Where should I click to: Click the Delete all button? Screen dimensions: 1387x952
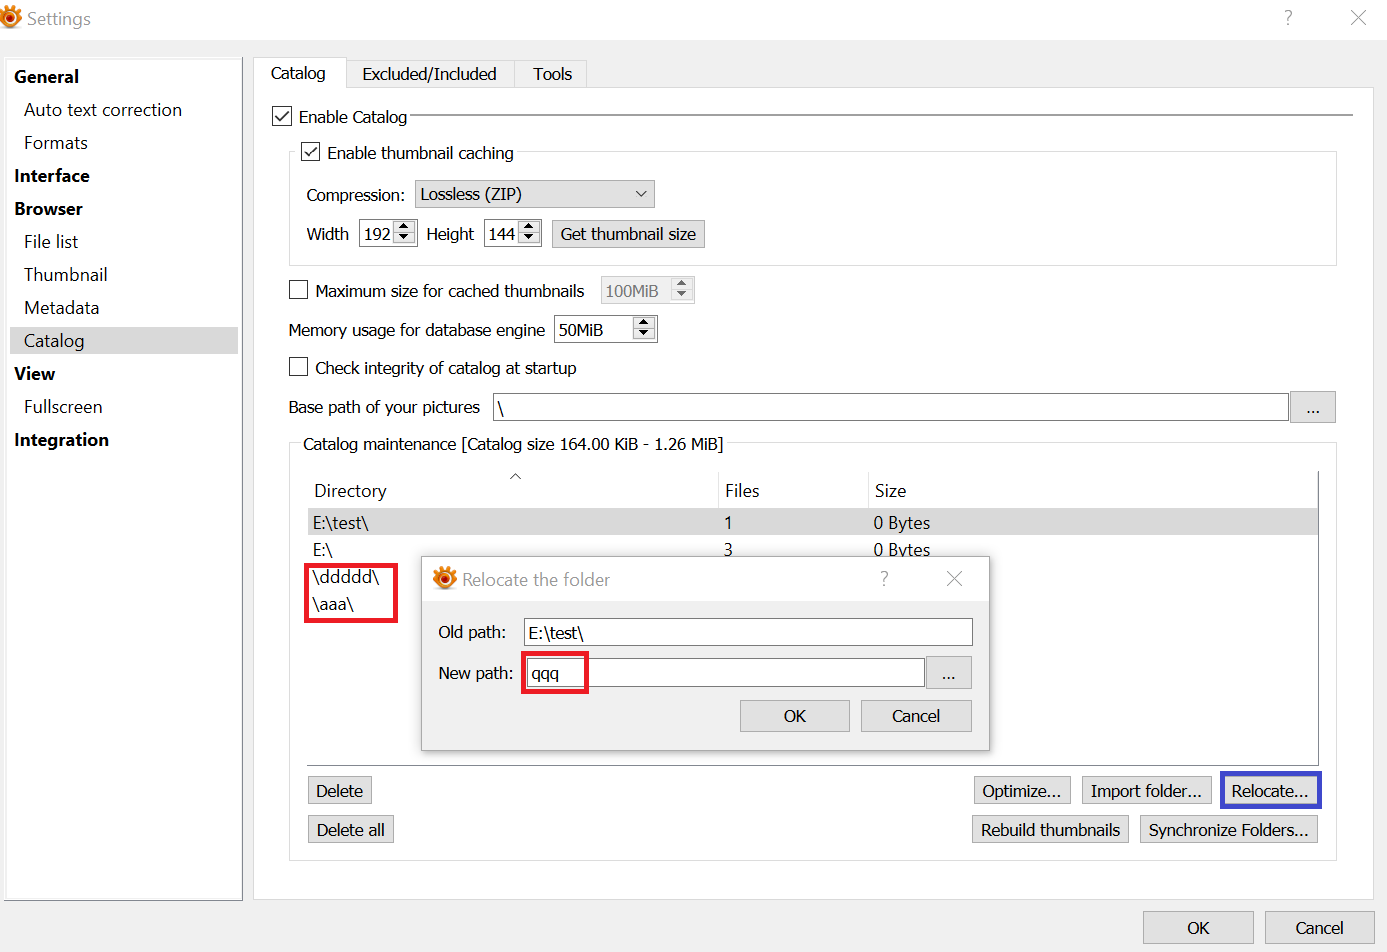(351, 830)
